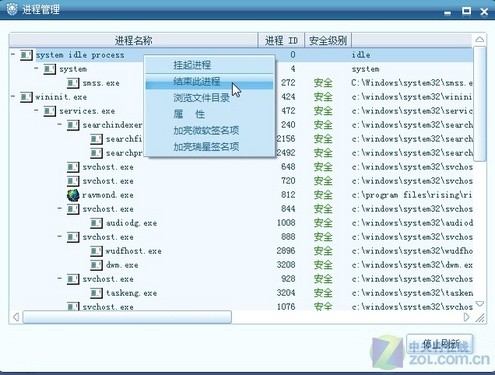Close the 进程管理 window

tap(484, 12)
